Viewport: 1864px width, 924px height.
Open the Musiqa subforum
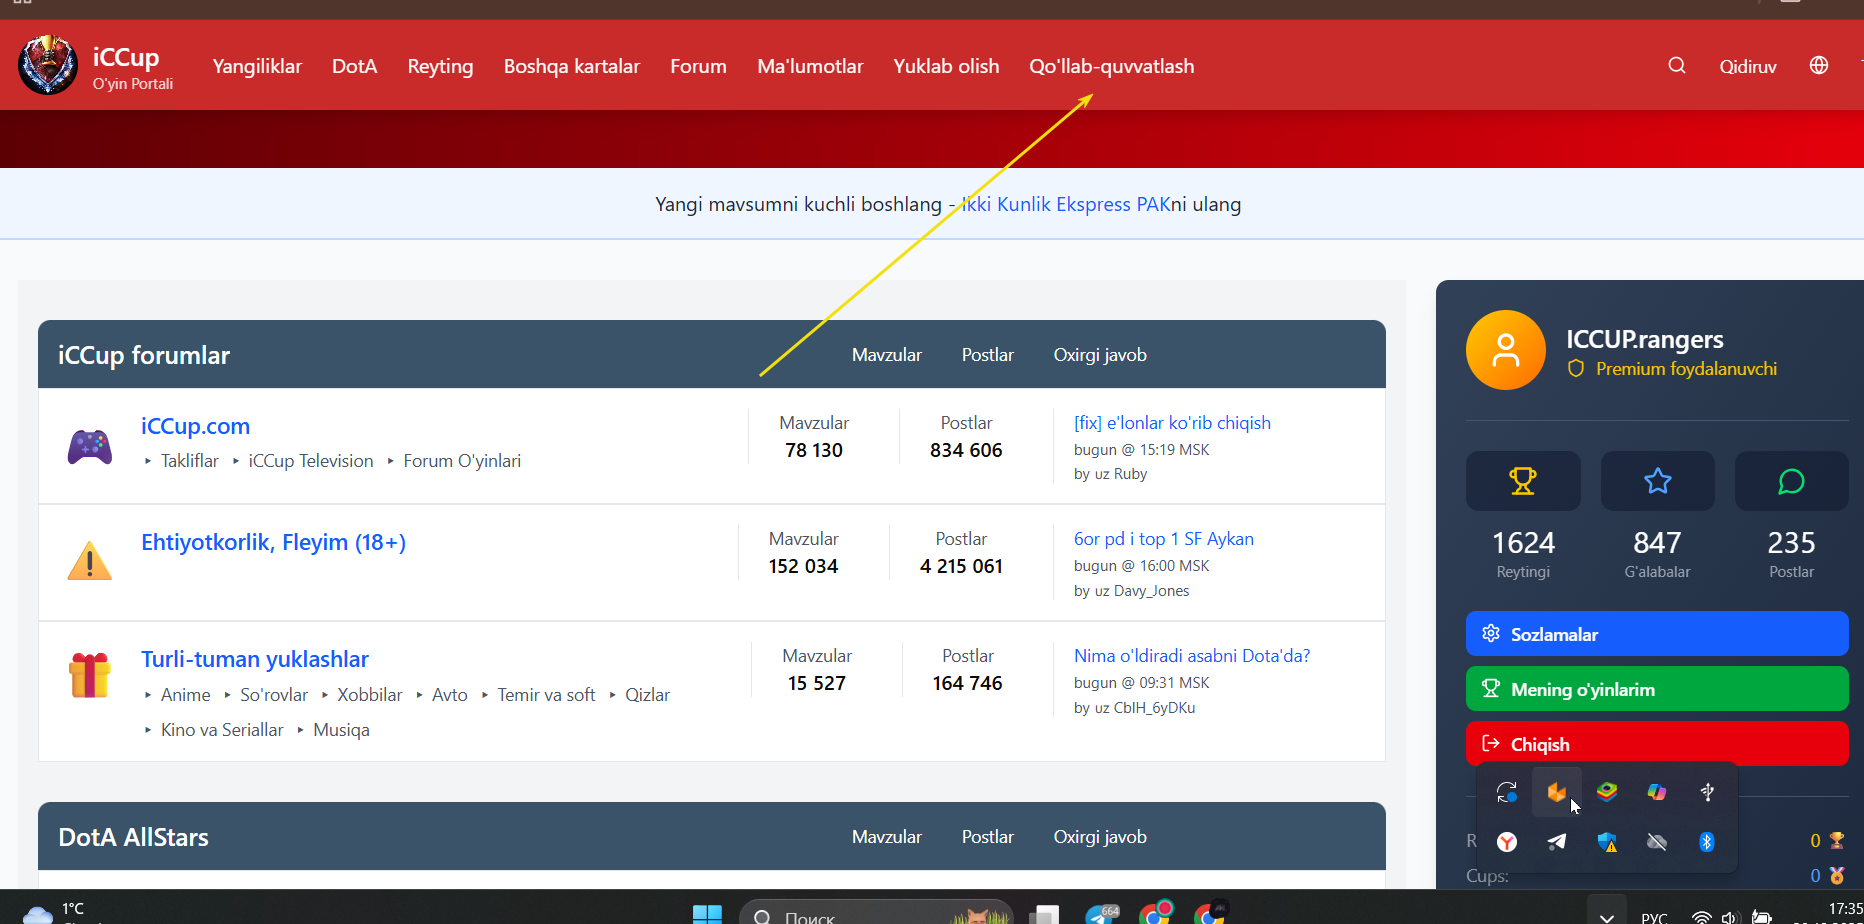(341, 730)
